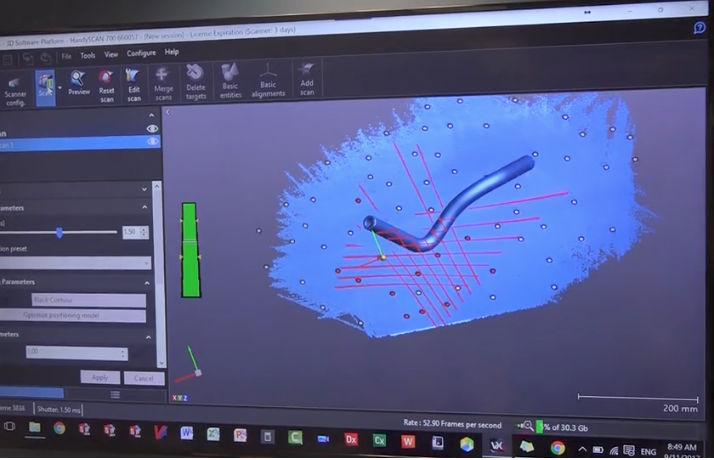Click the Apply button
The height and width of the screenshot is (460, 714).
[x=100, y=378]
